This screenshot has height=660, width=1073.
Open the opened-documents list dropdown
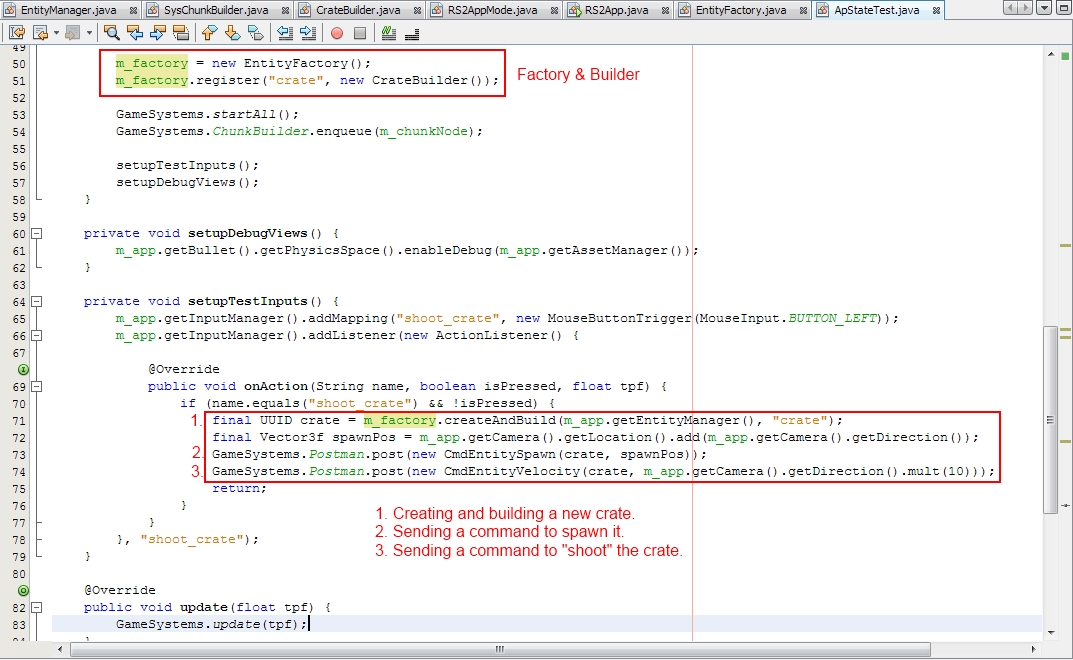click(1044, 8)
